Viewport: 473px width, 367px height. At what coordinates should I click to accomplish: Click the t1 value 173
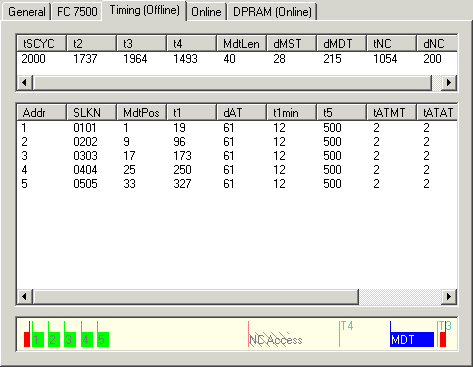click(x=182, y=156)
